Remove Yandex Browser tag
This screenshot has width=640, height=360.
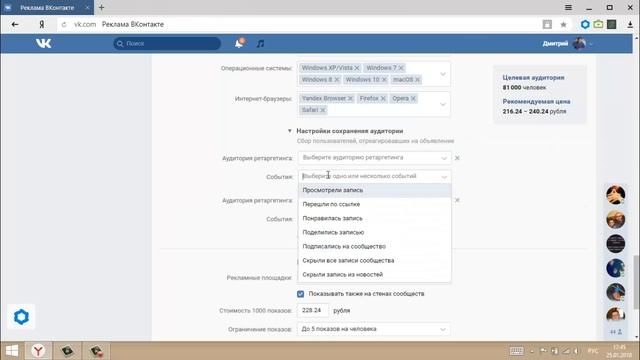[350, 98]
